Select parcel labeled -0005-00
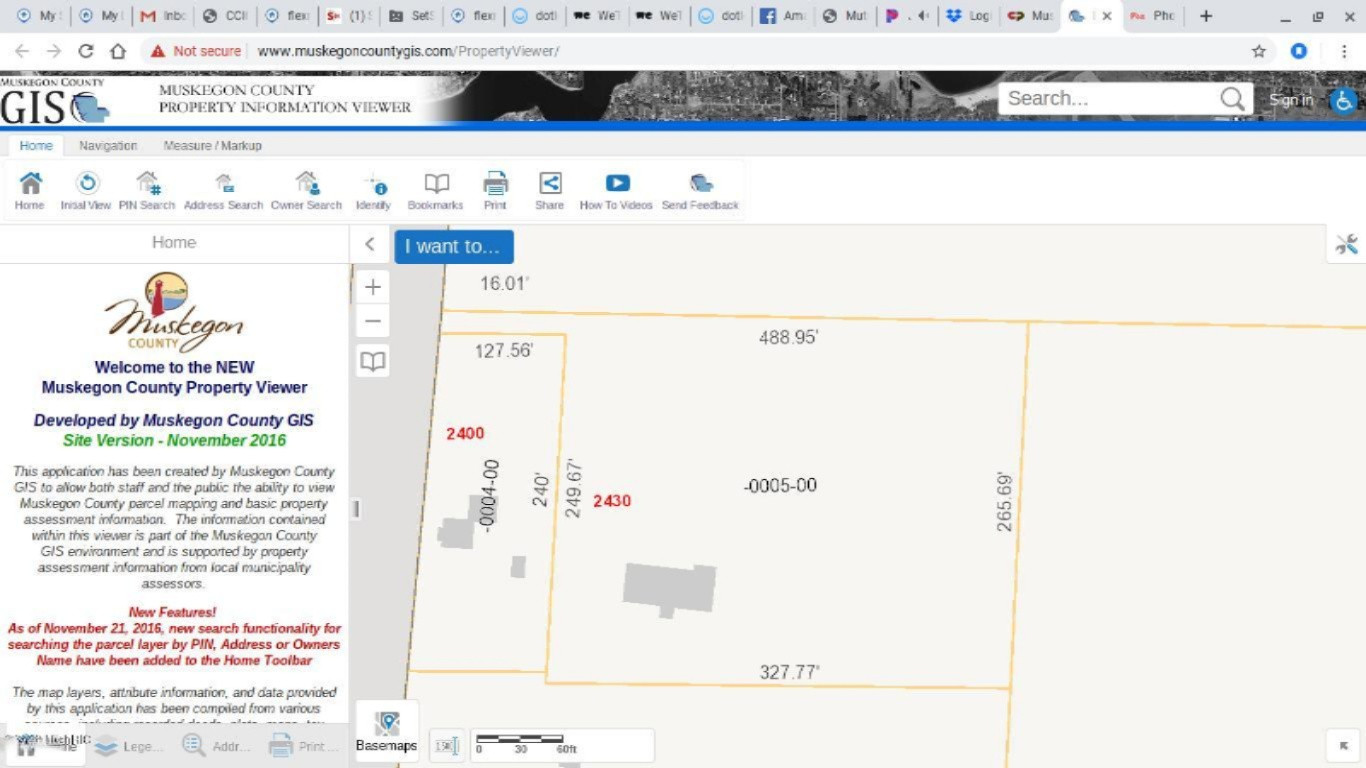This screenshot has height=768, width=1366. coord(781,486)
